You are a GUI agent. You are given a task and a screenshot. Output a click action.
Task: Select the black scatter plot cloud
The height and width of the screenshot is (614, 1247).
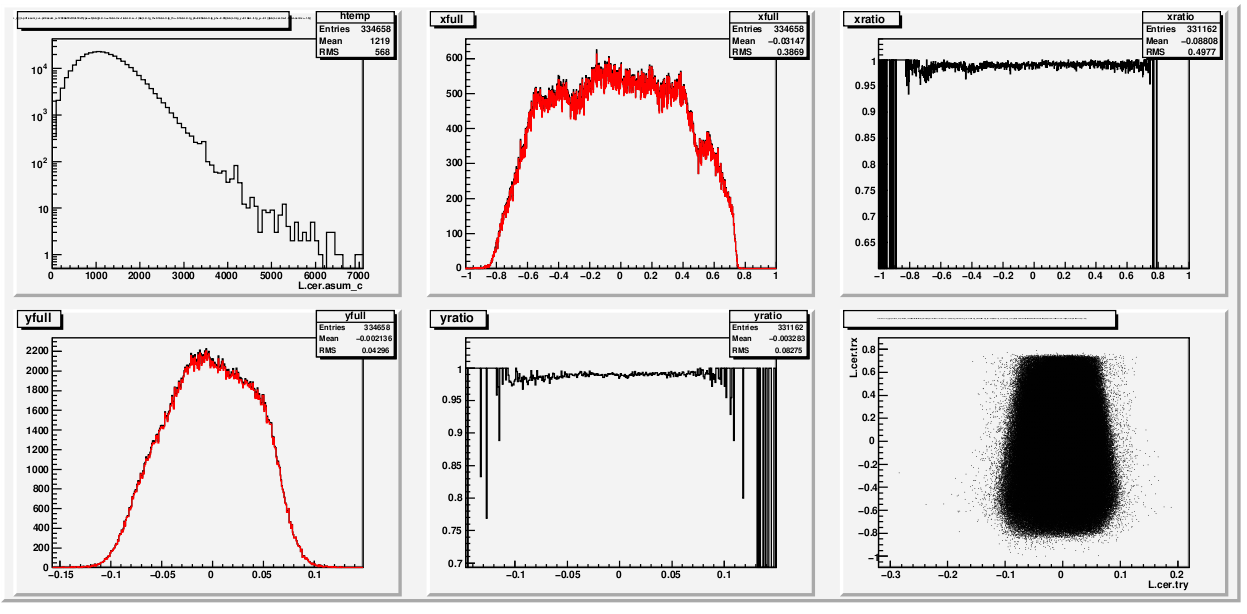tap(1058, 445)
